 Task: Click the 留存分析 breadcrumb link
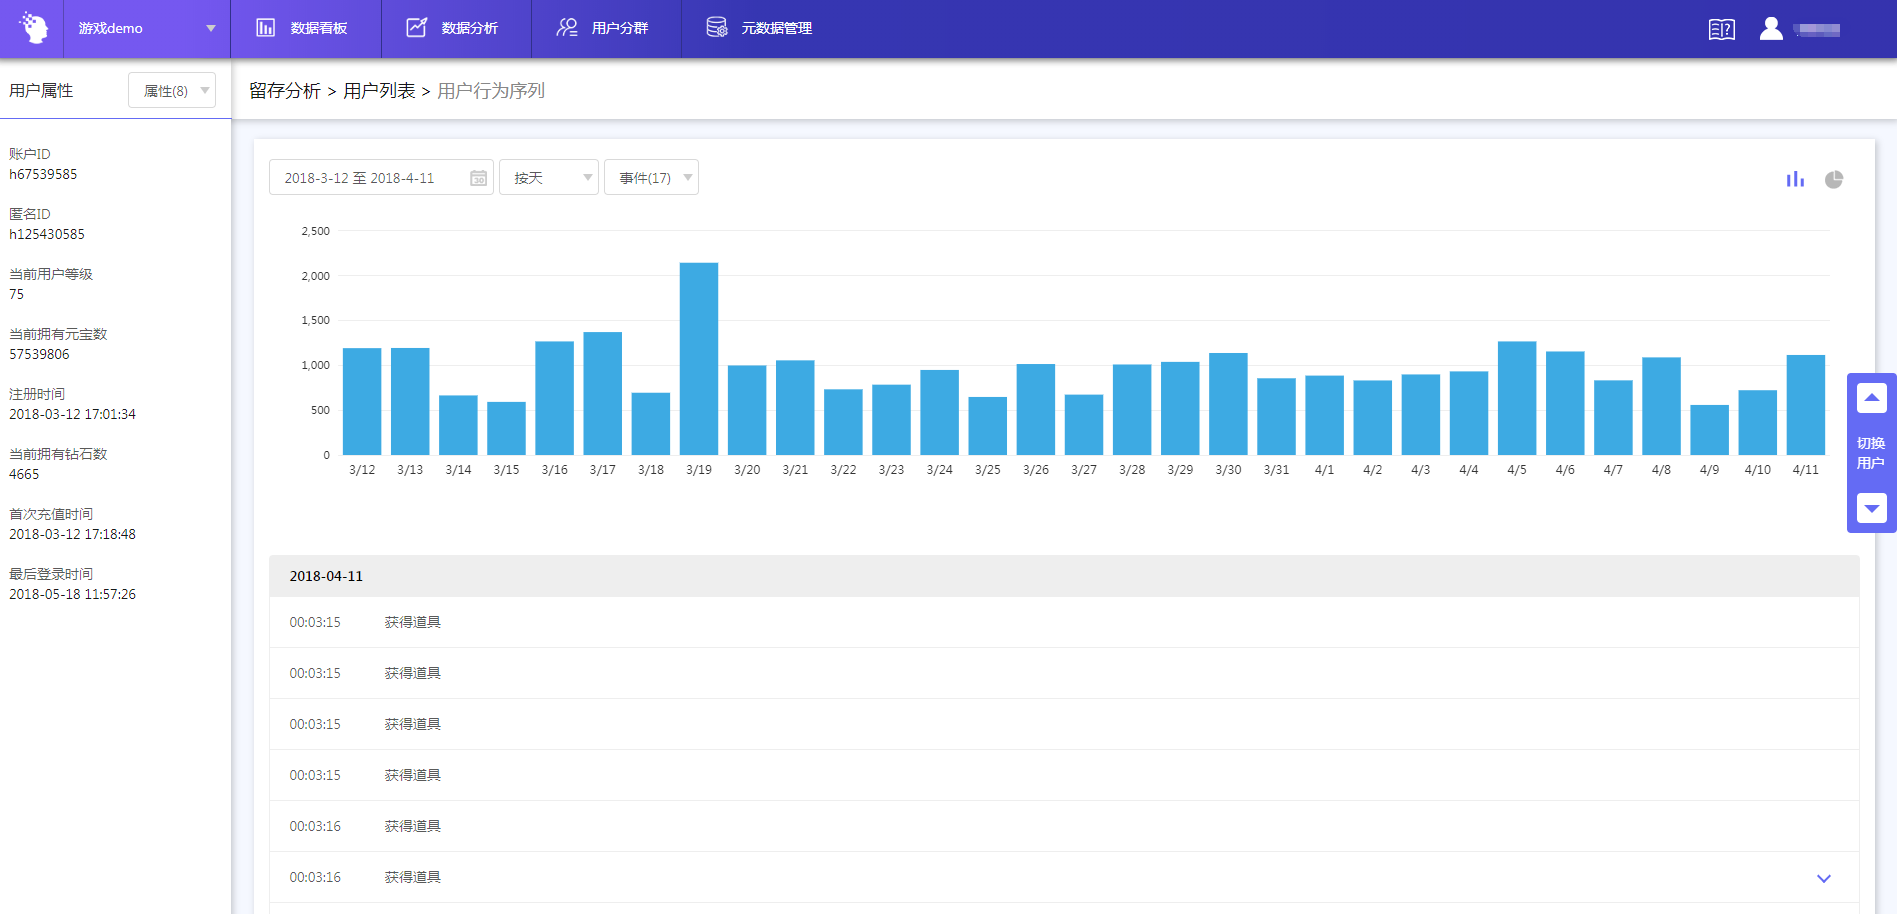coord(285,91)
